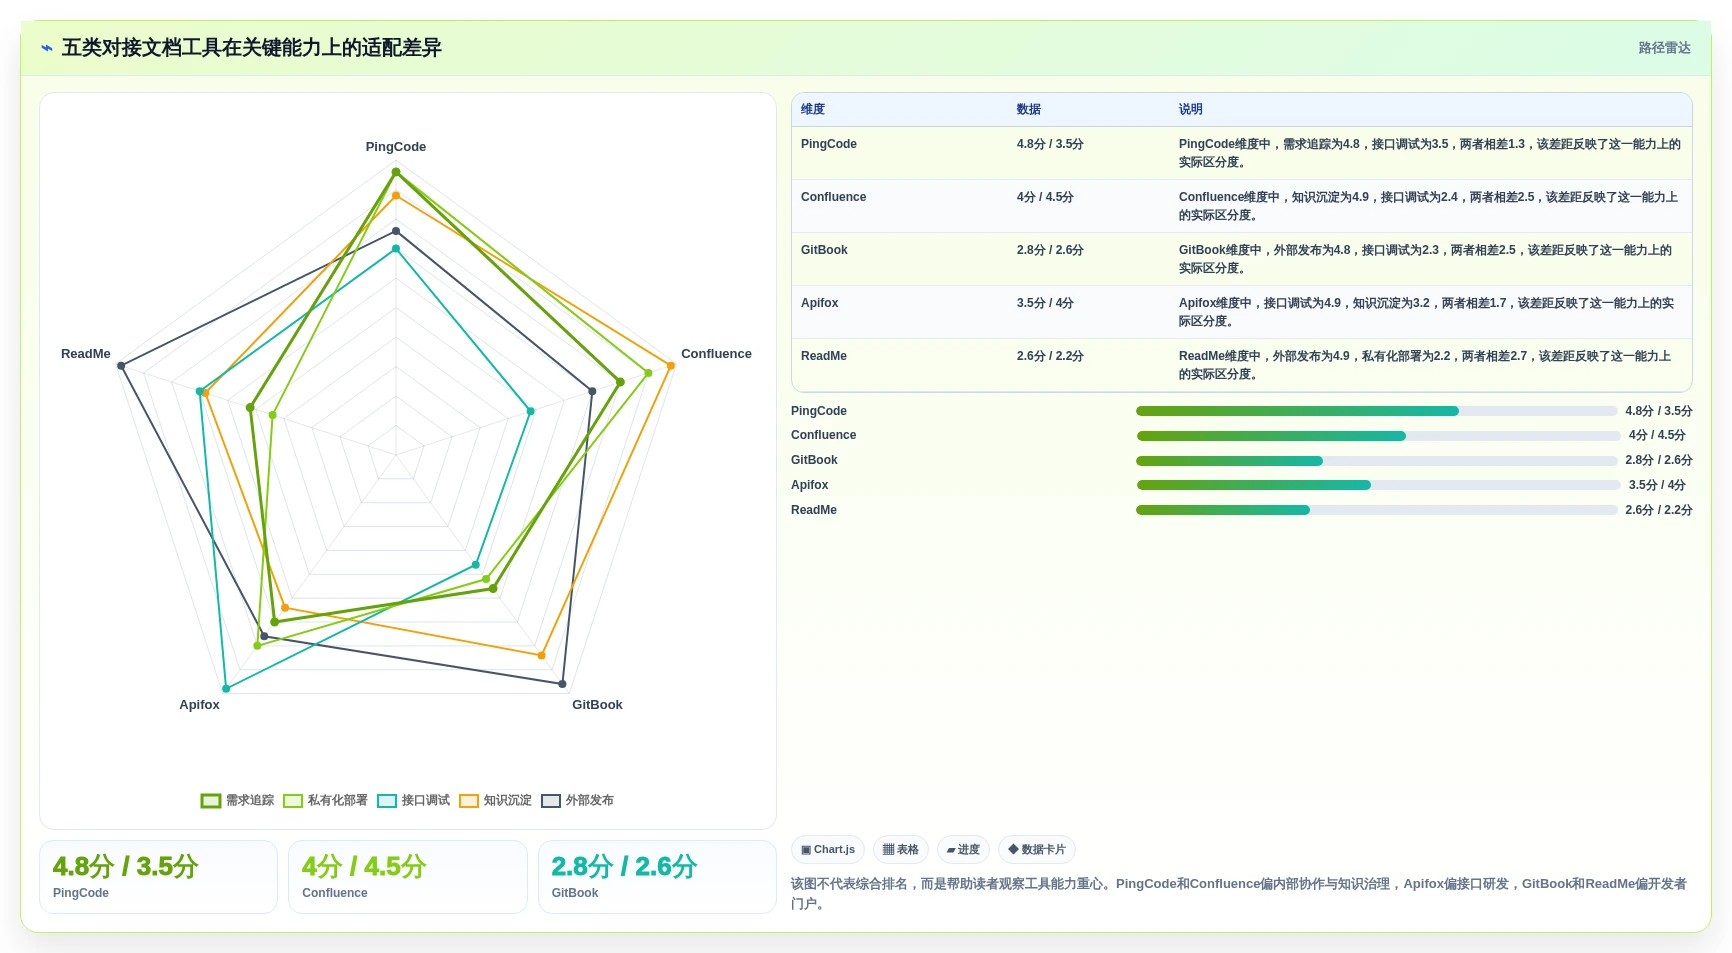Image resolution: width=1732 pixels, height=953 pixels.
Task: Click the ReadMe table row name
Action: 824,356
